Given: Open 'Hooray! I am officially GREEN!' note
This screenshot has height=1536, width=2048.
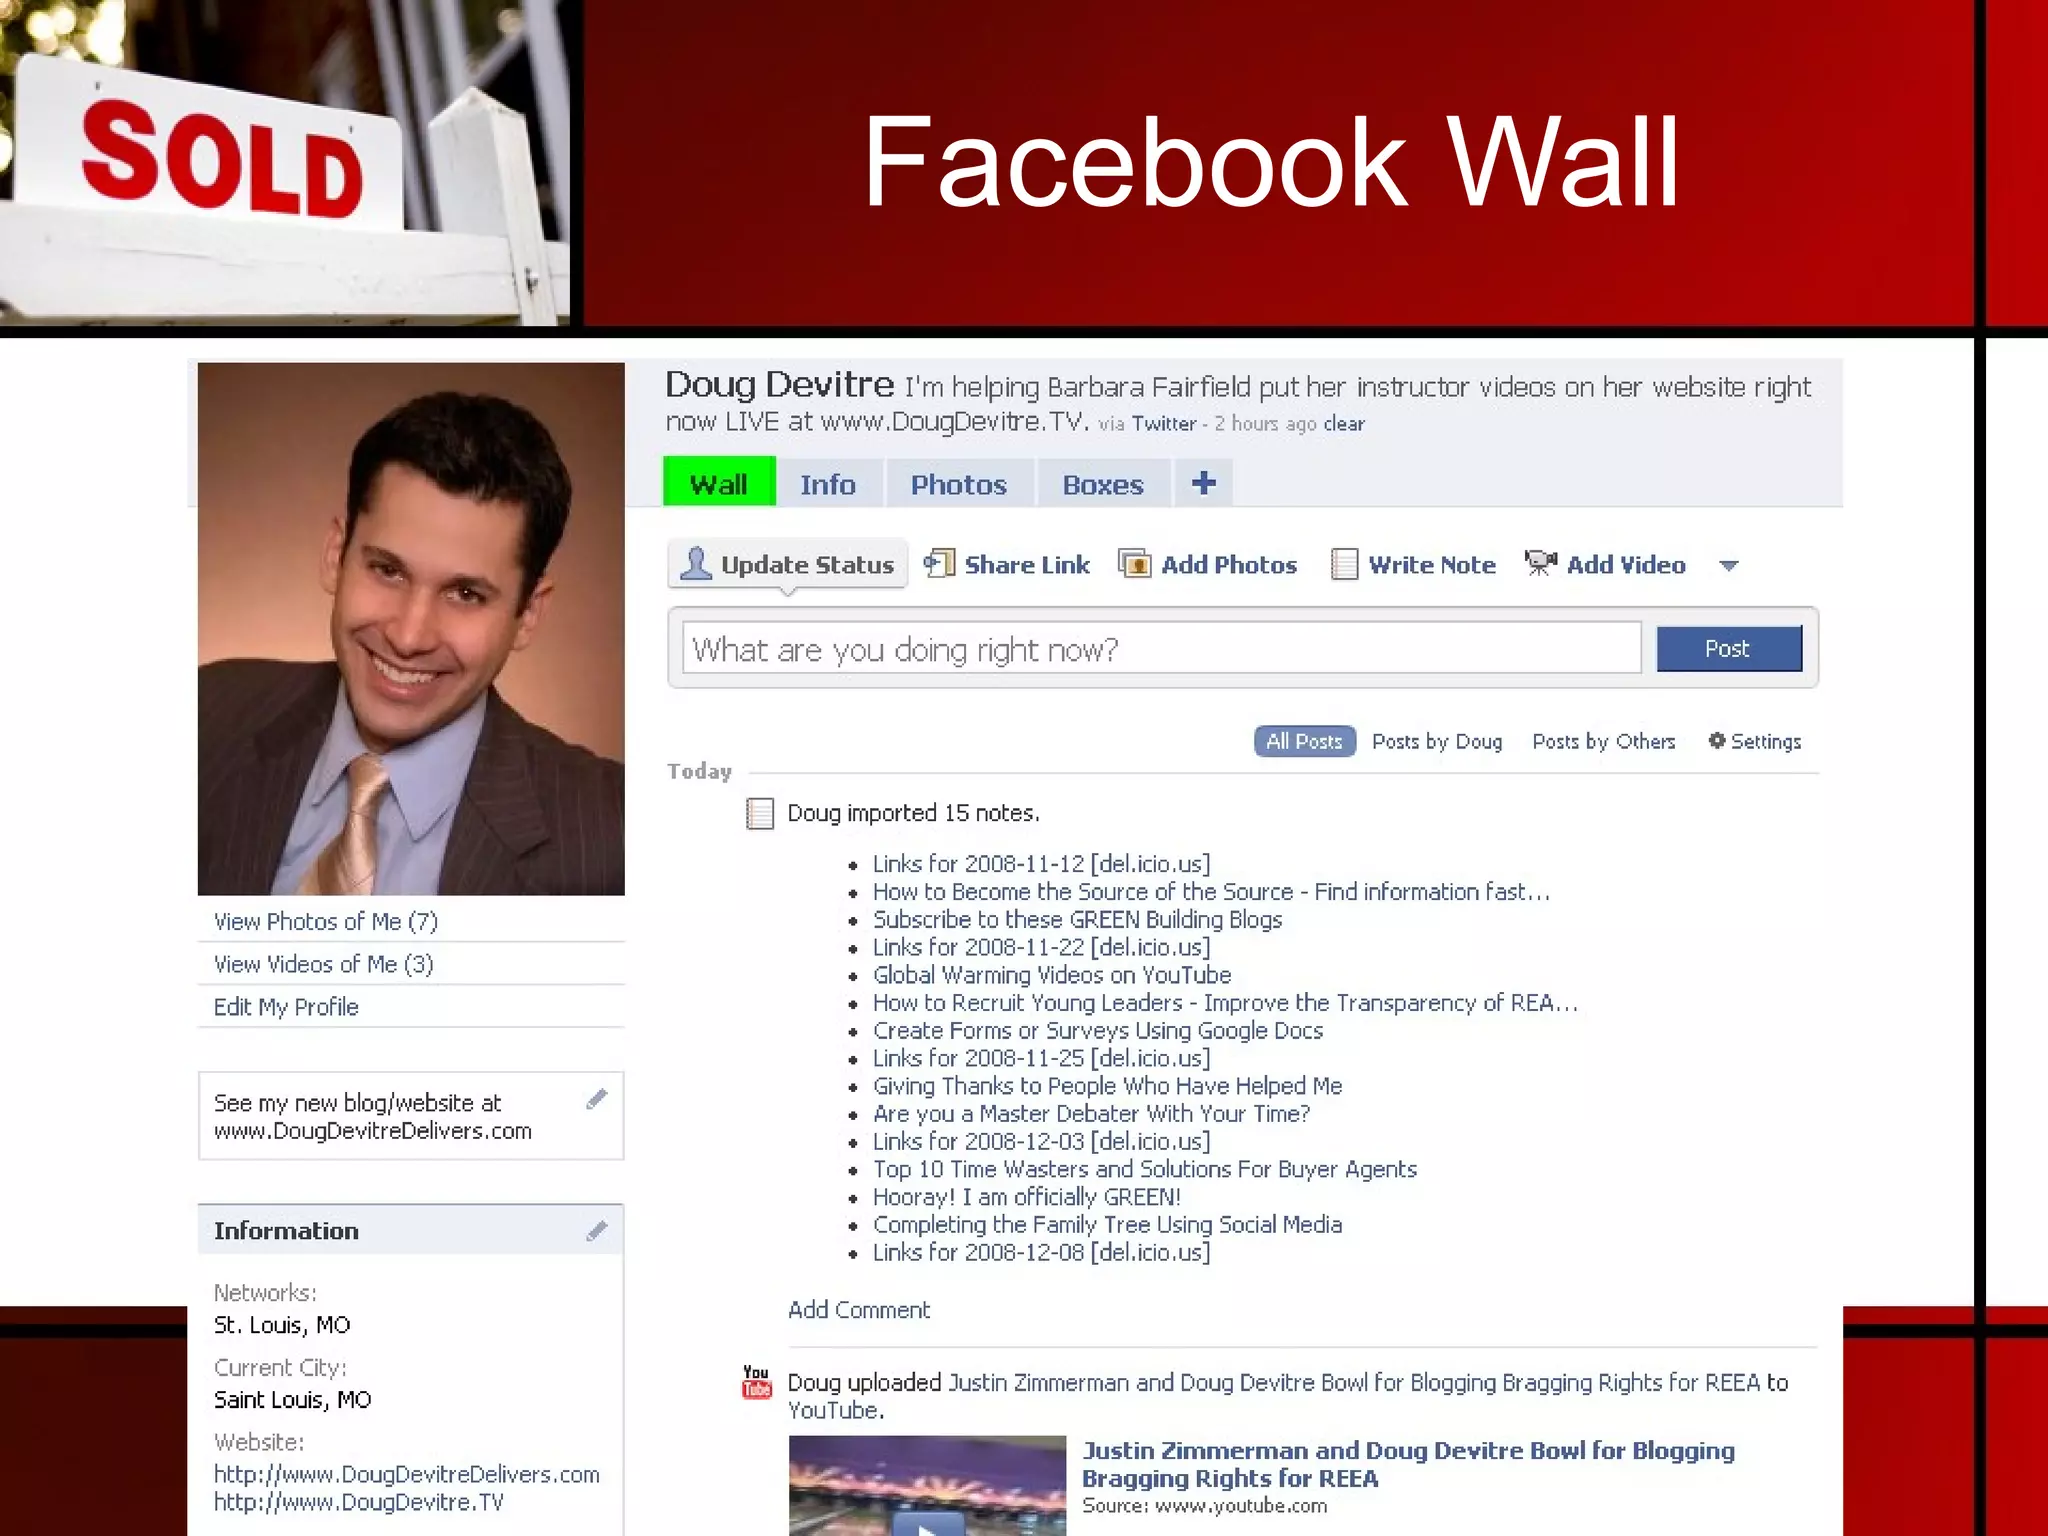Looking at the screenshot, I should click(1027, 1196).
